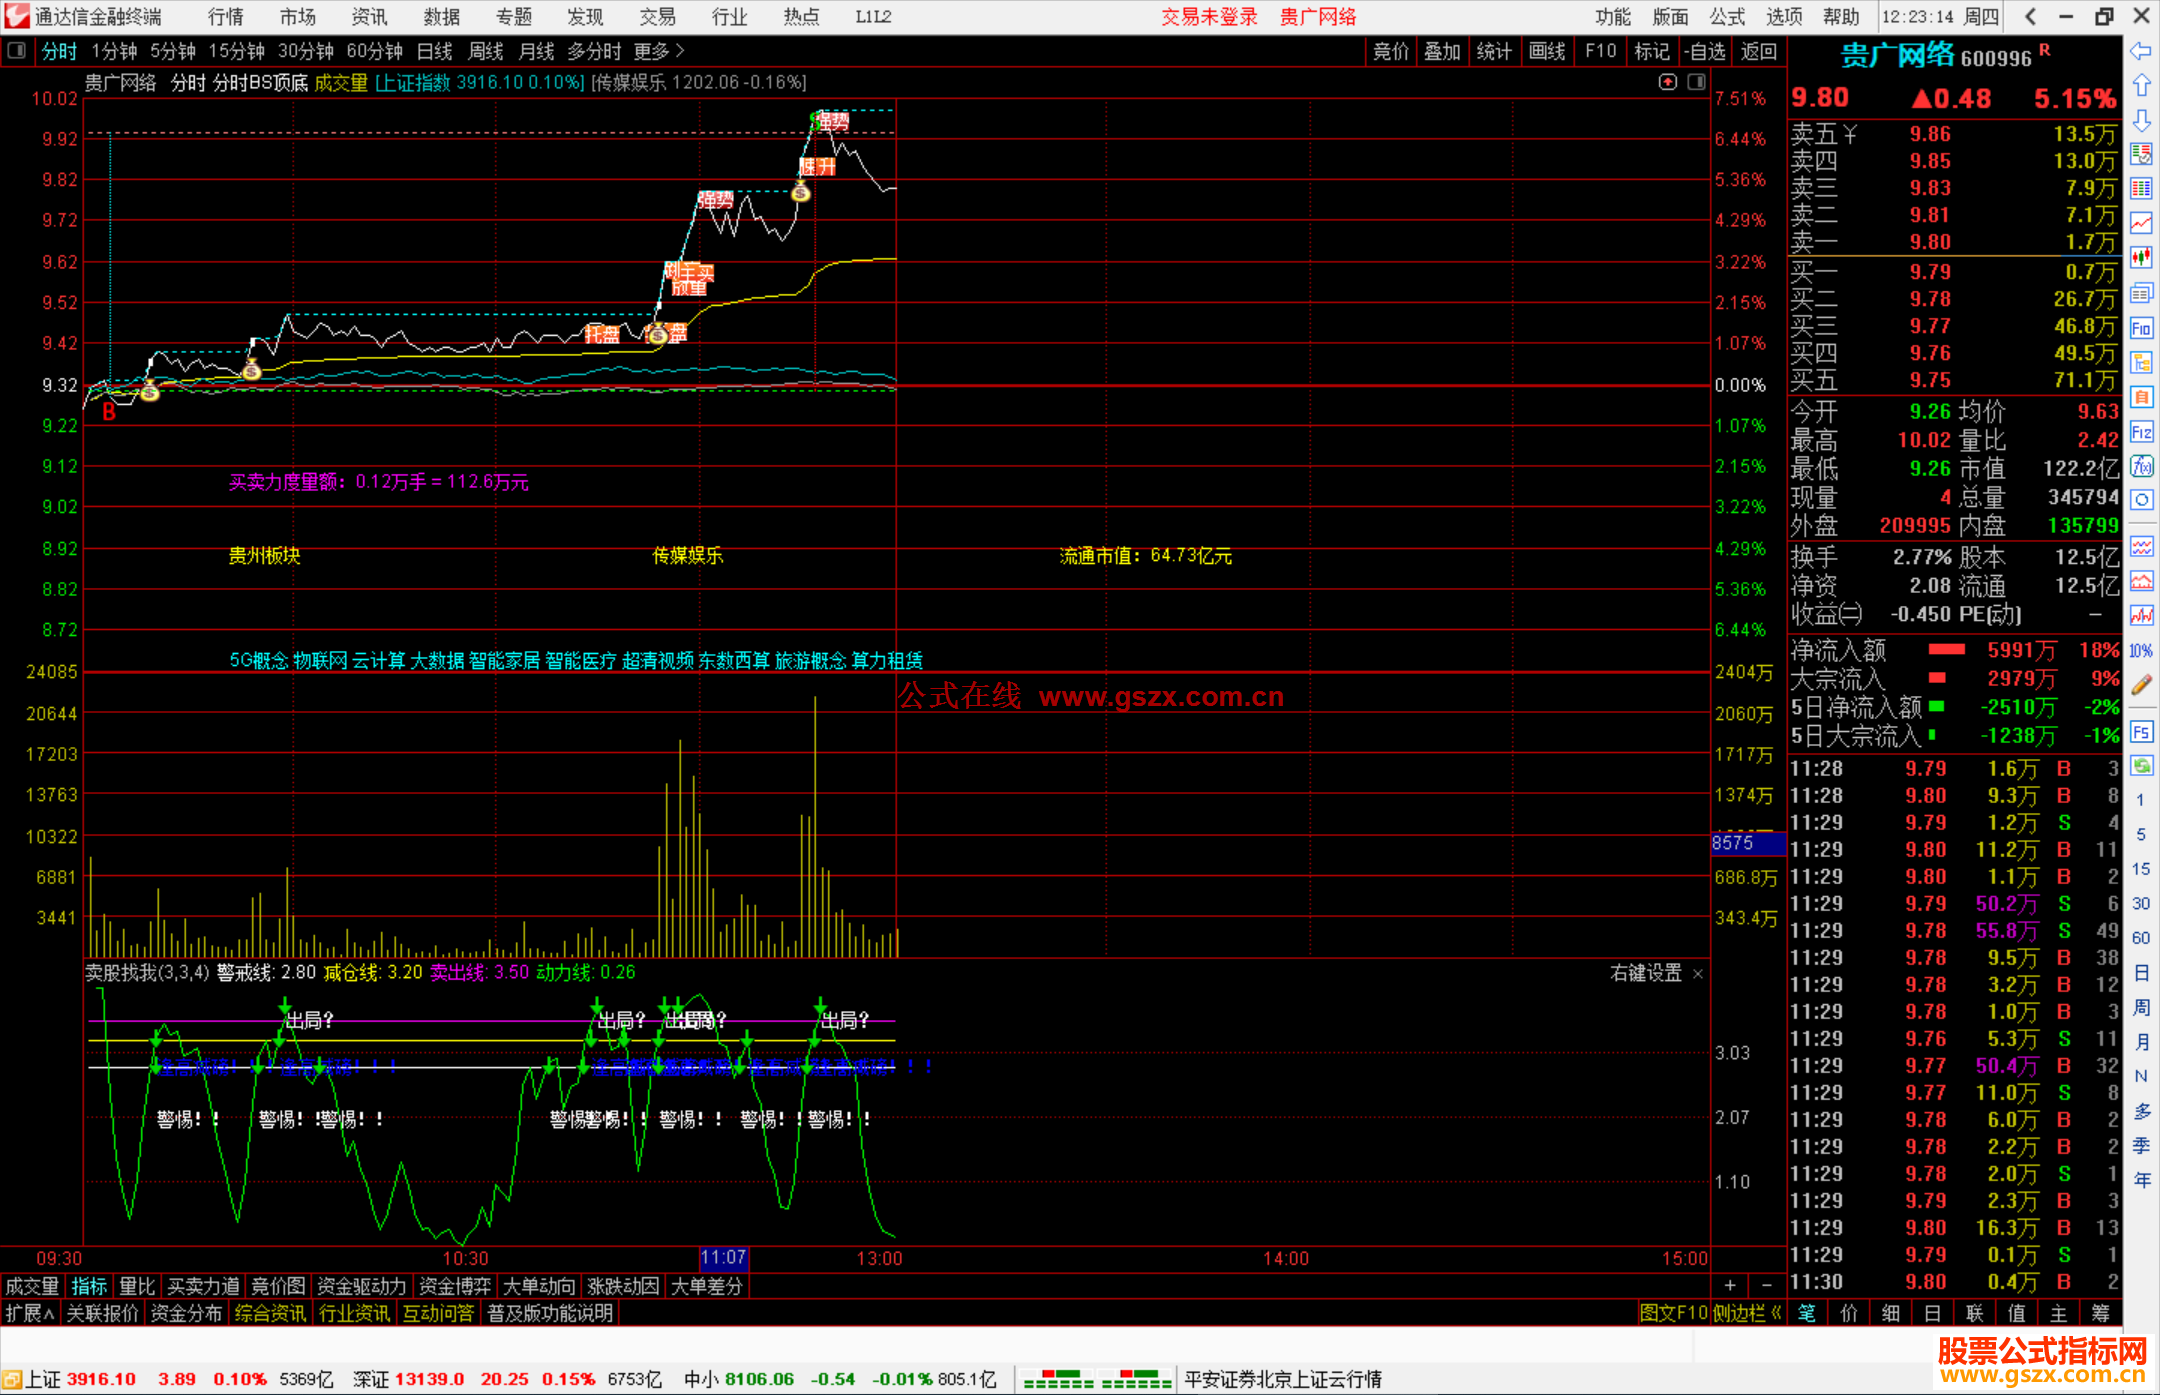Click the 10% sidebar icon
This screenshot has height=1395, width=2160.
click(x=2140, y=651)
